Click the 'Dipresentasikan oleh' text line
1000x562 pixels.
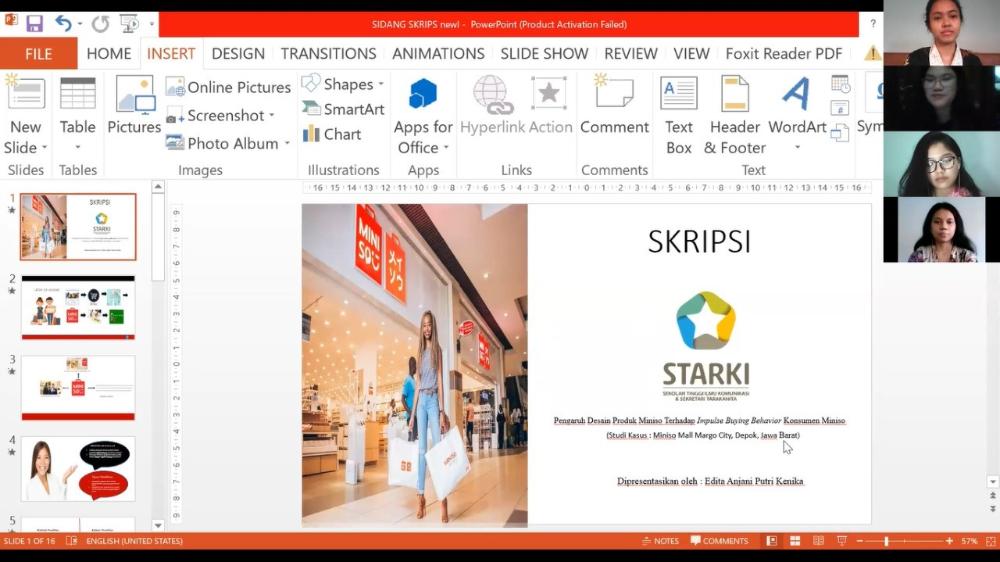coord(710,481)
